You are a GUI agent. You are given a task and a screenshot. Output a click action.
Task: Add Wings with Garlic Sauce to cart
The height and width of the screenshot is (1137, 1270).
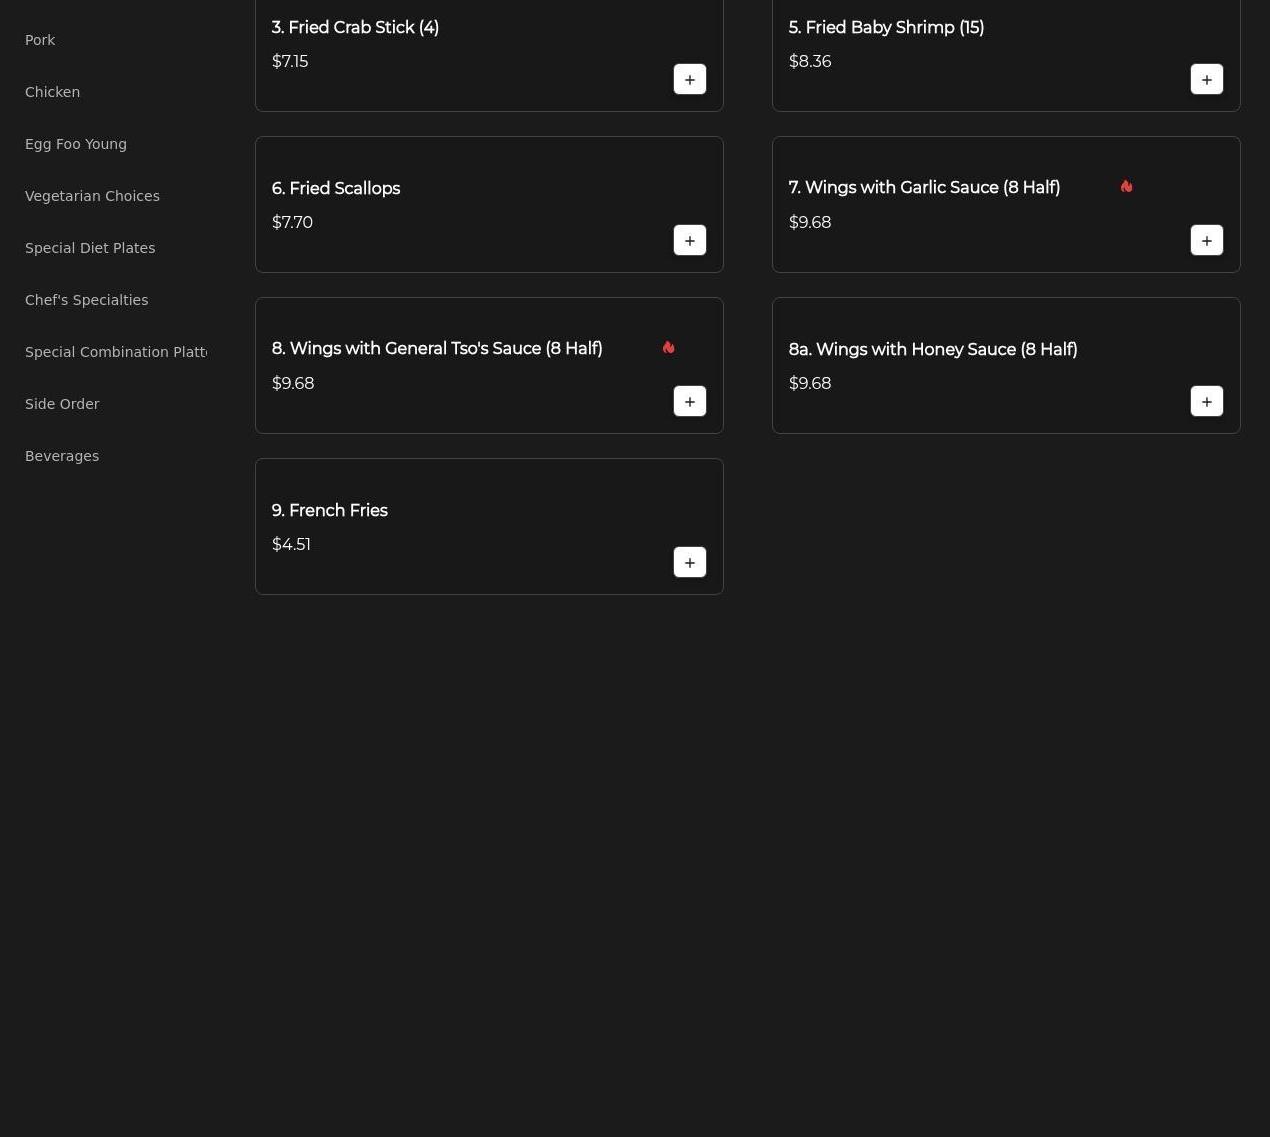point(1206,241)
